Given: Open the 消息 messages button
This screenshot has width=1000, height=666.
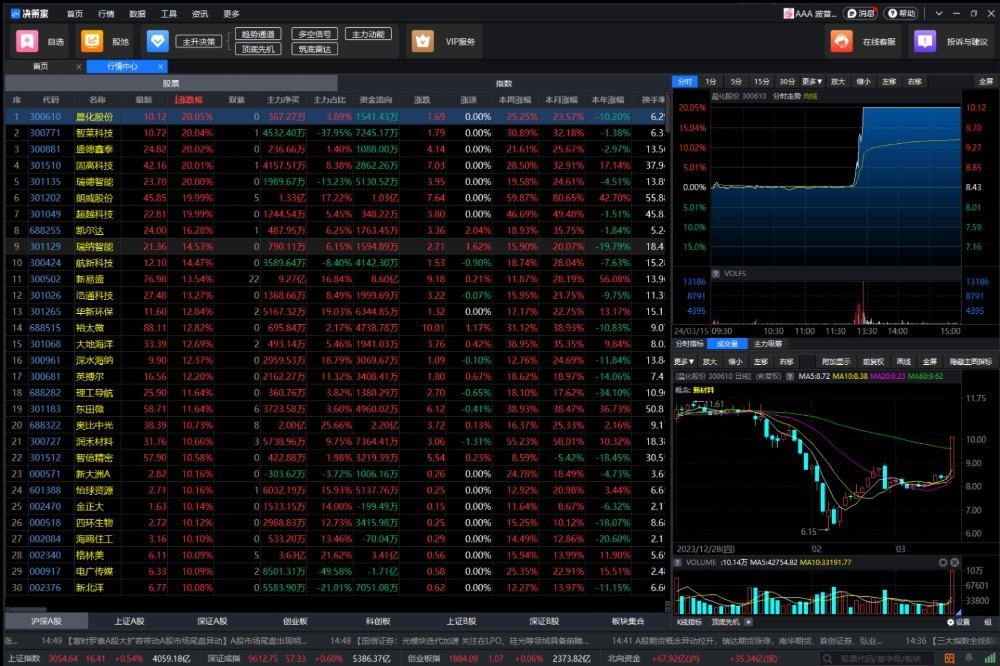Looking at the screenshot, I should click(x=861, y=13).
